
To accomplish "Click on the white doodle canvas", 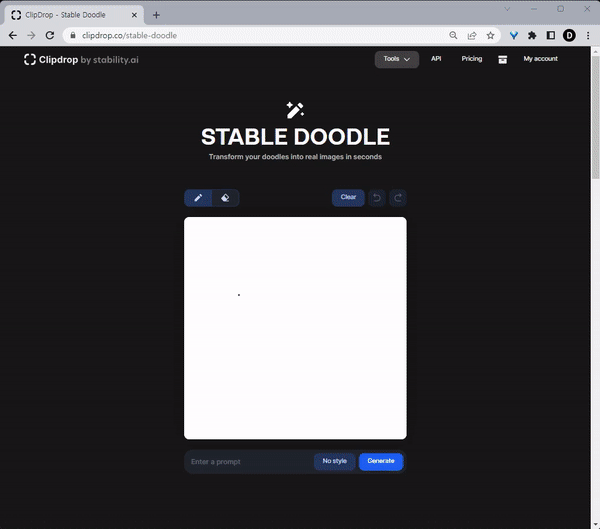I will pyautogui.click(x=295, y=328).
